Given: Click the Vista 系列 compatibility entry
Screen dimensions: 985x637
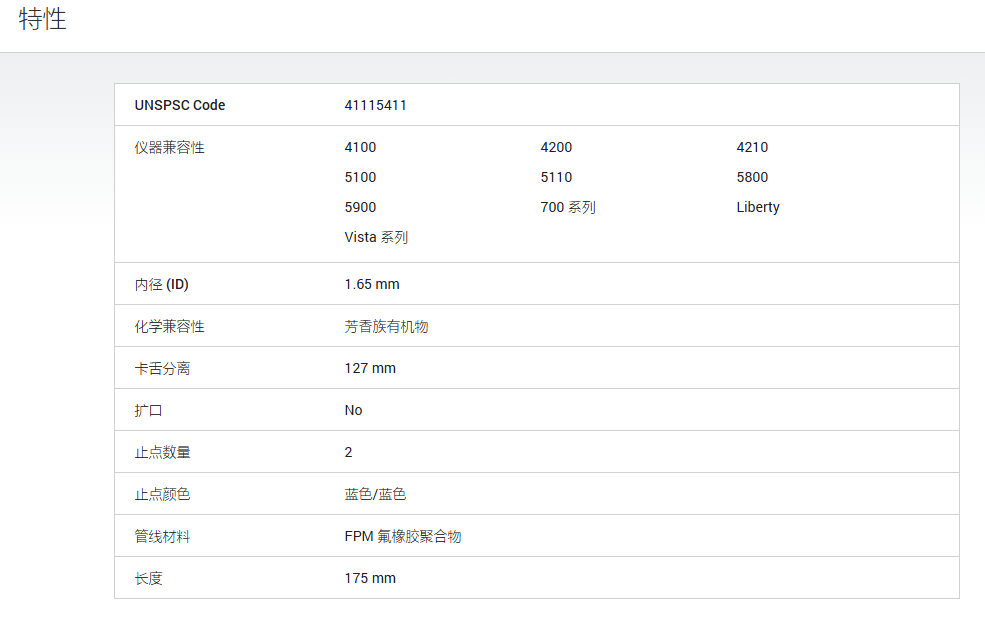Looking at the screenshot, I should (x=376, y=237).
